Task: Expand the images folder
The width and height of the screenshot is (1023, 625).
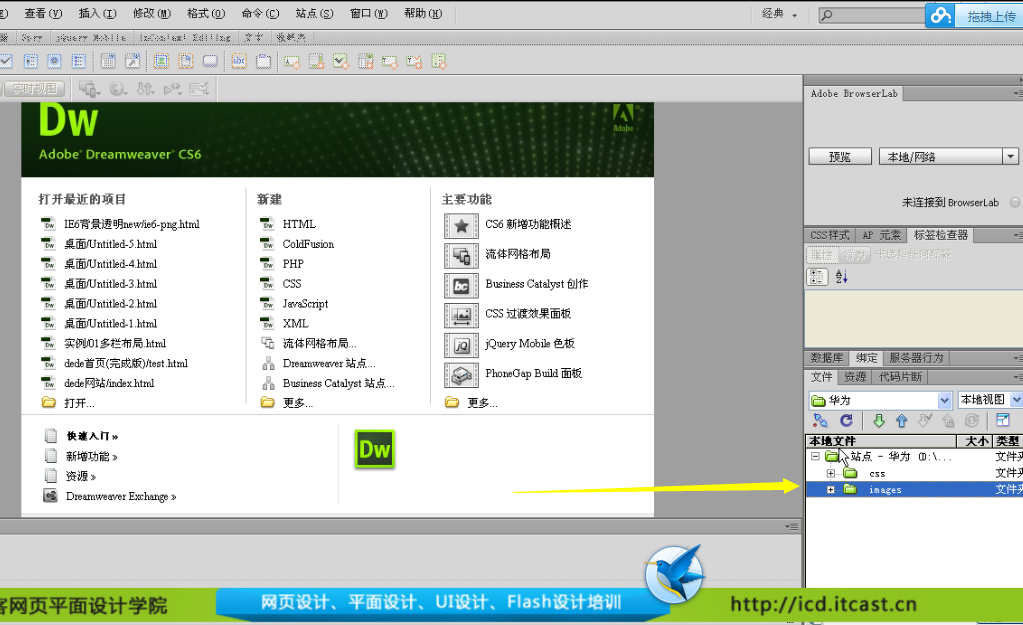Action: (831, 489)
